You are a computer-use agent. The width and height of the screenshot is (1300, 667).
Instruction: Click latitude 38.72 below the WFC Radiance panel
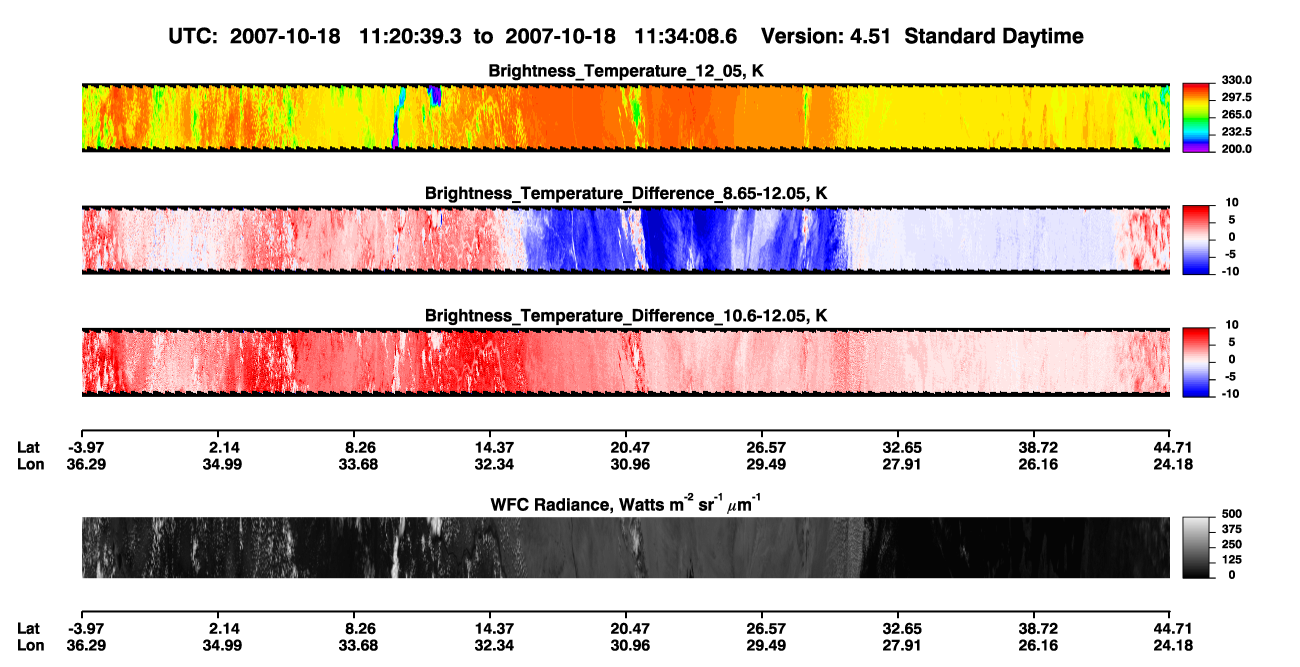point(1039,628)
